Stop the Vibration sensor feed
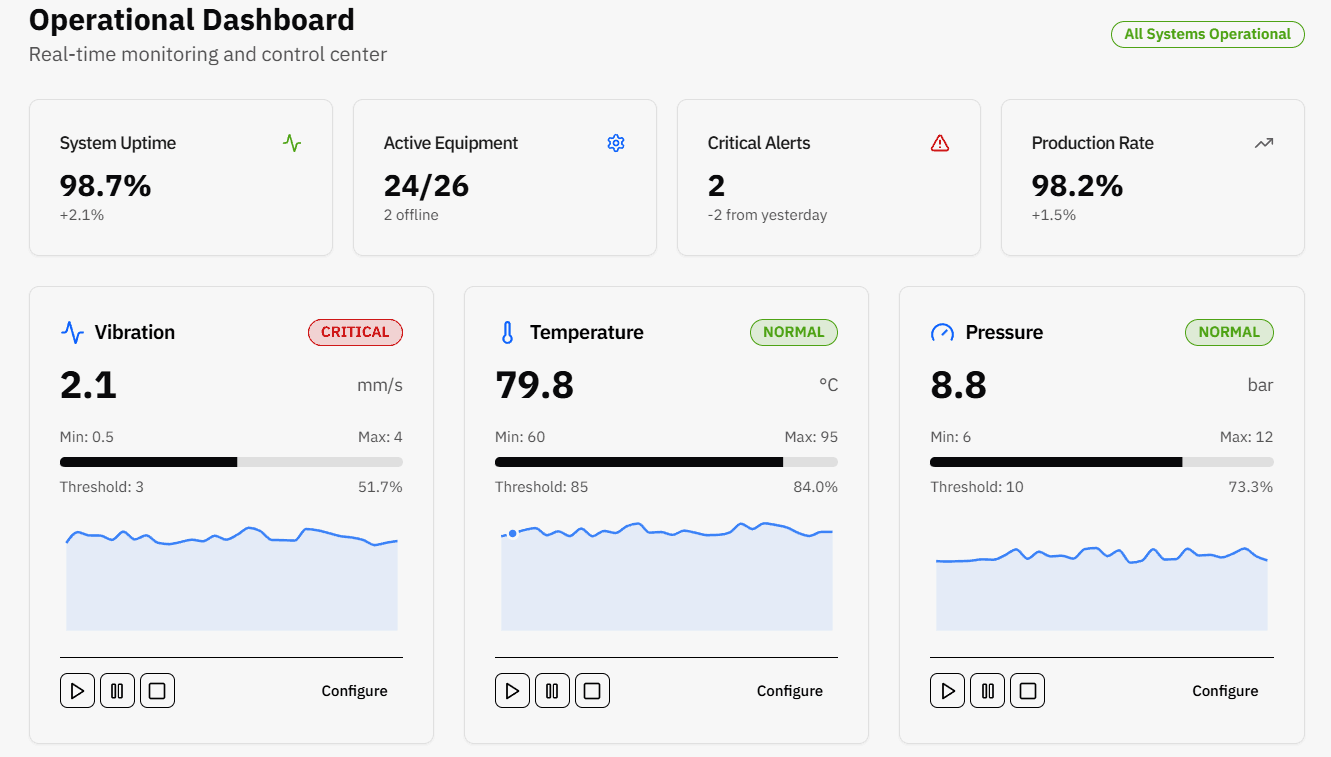The width and height of the screenshot is (1331, 757). [157, 691]
